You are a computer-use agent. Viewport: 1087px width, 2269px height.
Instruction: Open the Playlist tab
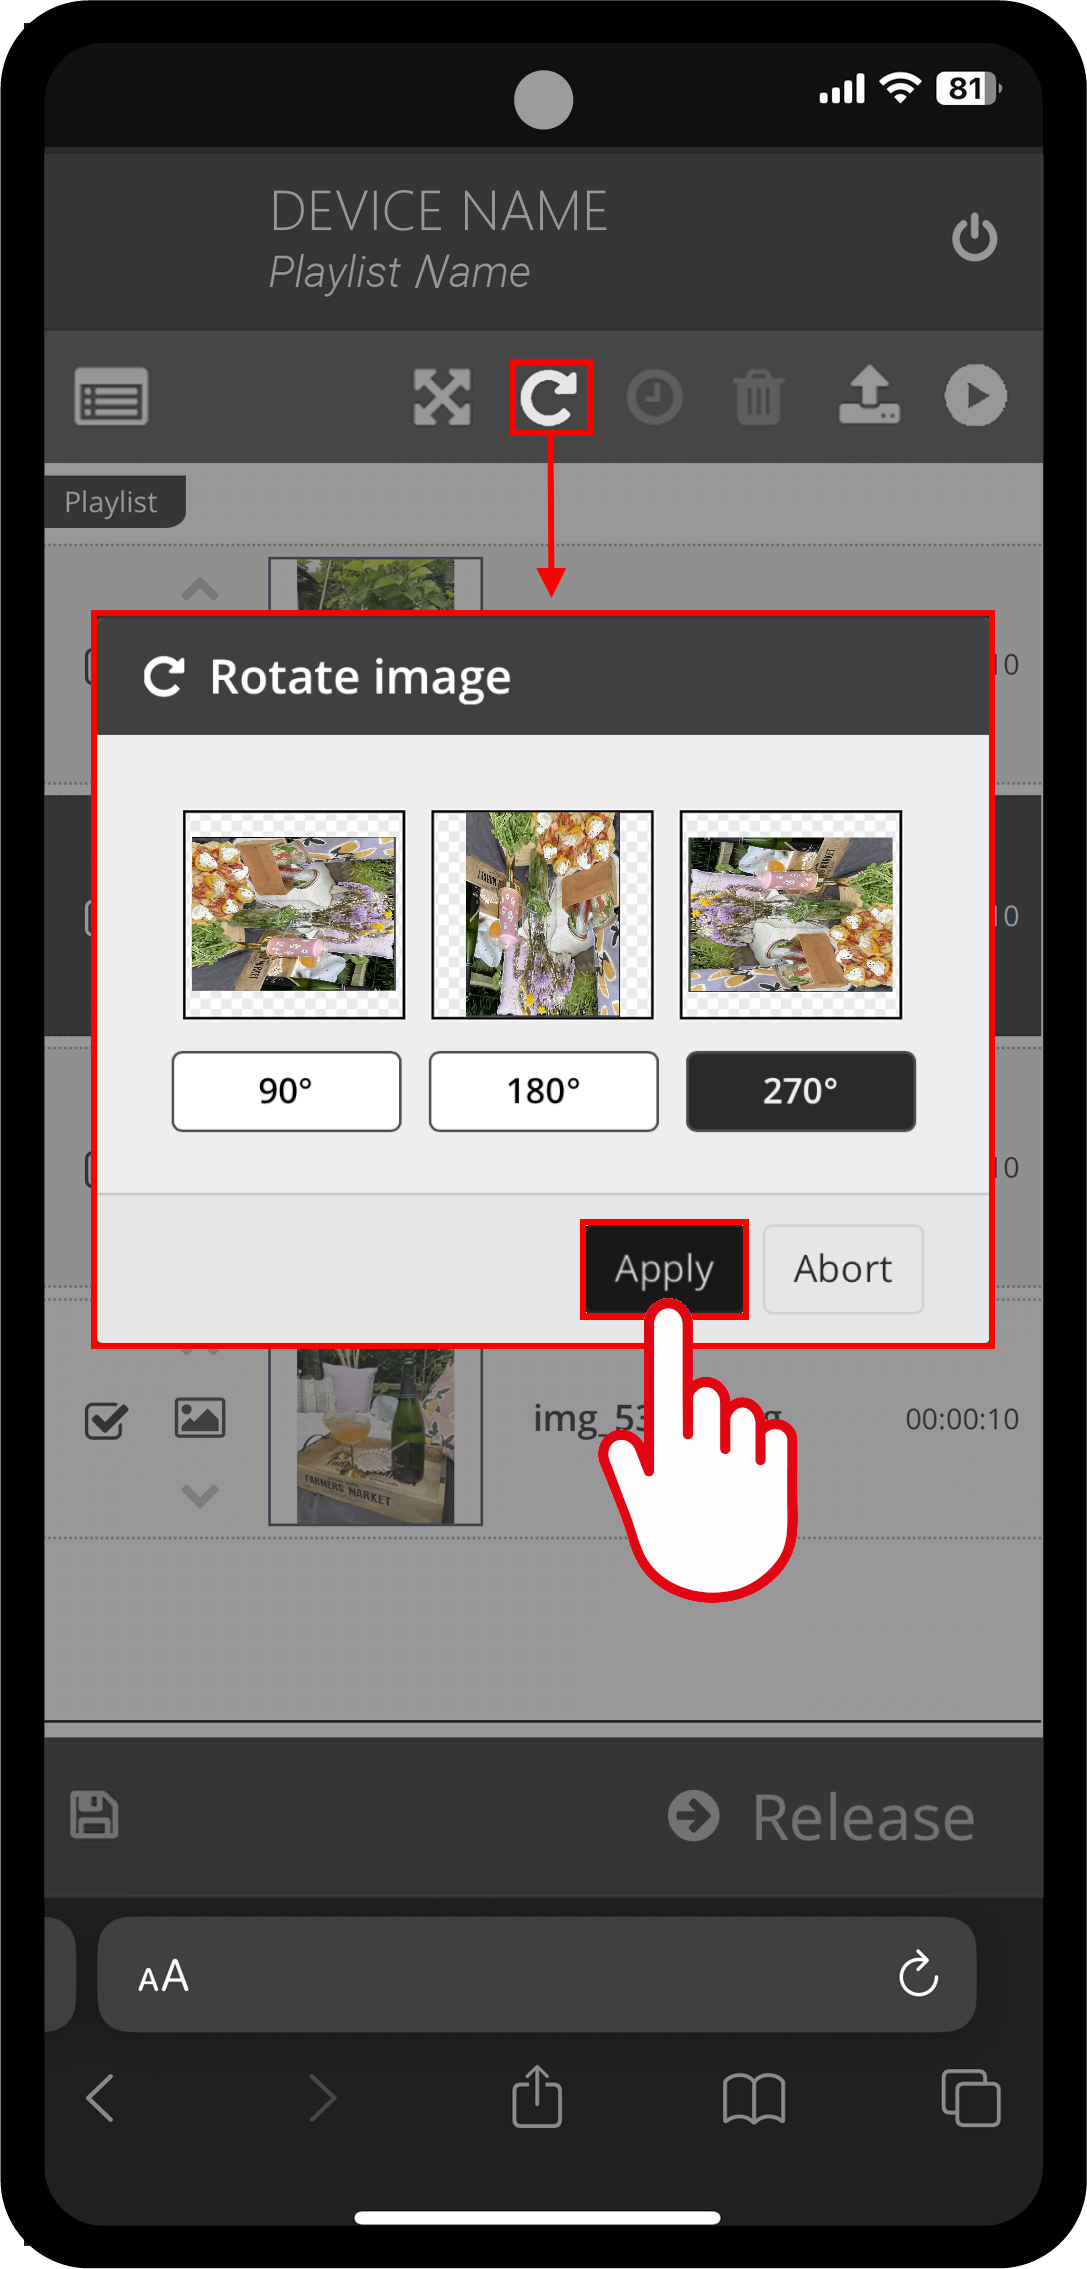(x=114, y=501)
